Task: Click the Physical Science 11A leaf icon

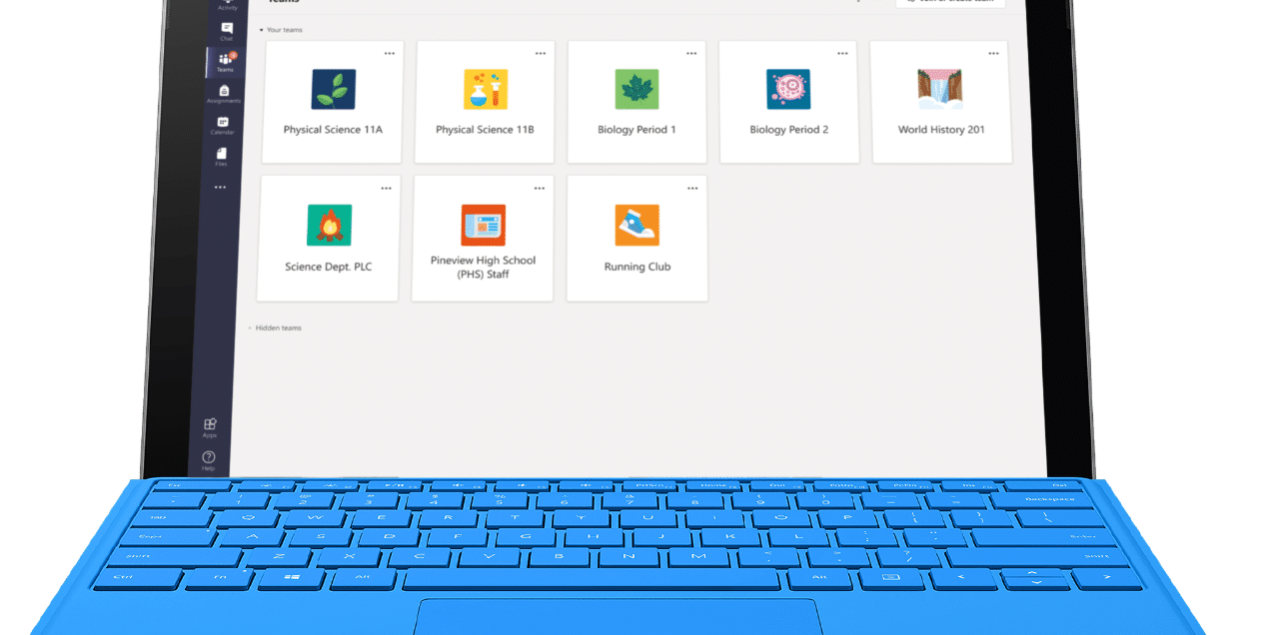Action: (x=333, y=89)
